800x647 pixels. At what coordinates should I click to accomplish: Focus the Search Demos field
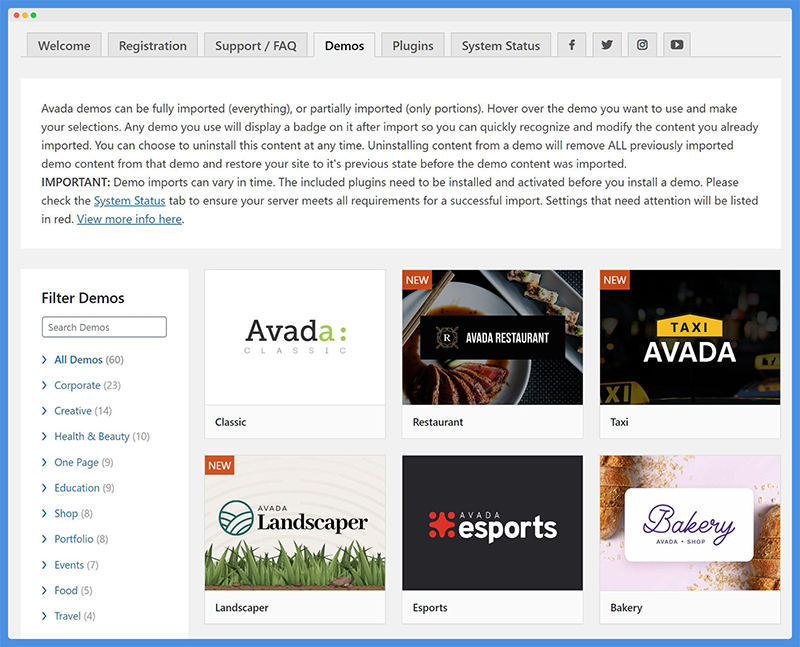pyautogui.click(x=104, y=327)
